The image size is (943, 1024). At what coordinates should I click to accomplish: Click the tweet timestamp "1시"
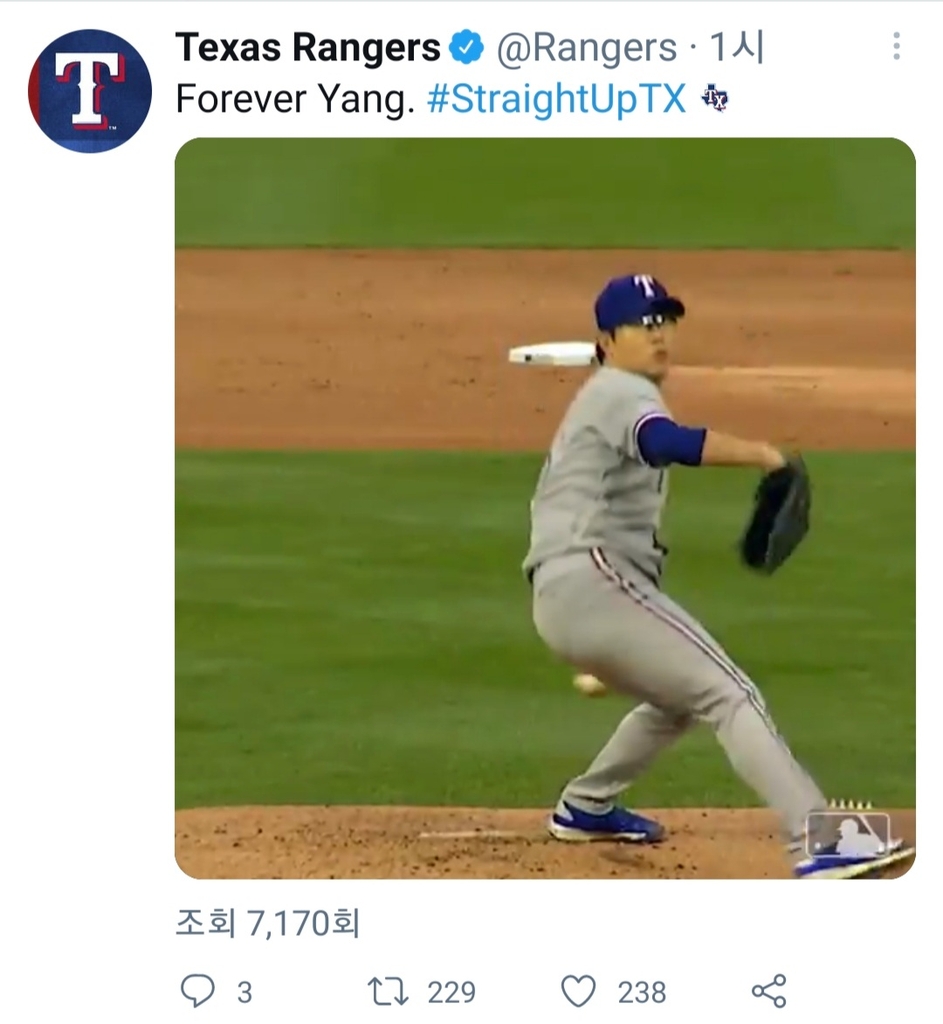point(738,47)
